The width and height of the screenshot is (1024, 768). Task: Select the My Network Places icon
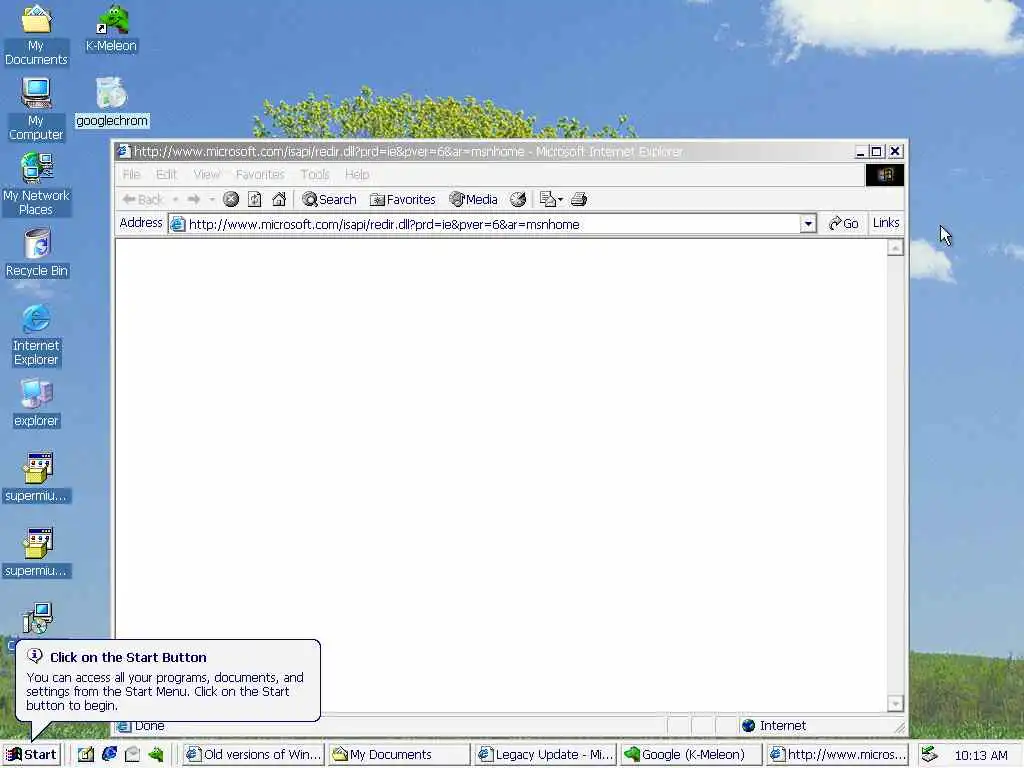point(36,184)
